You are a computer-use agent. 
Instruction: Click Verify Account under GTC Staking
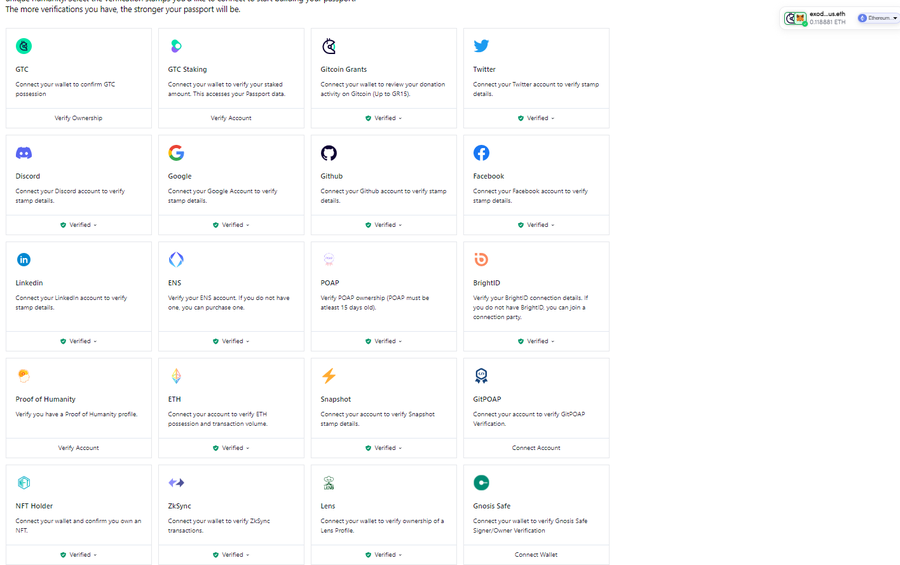click(231, 118)
